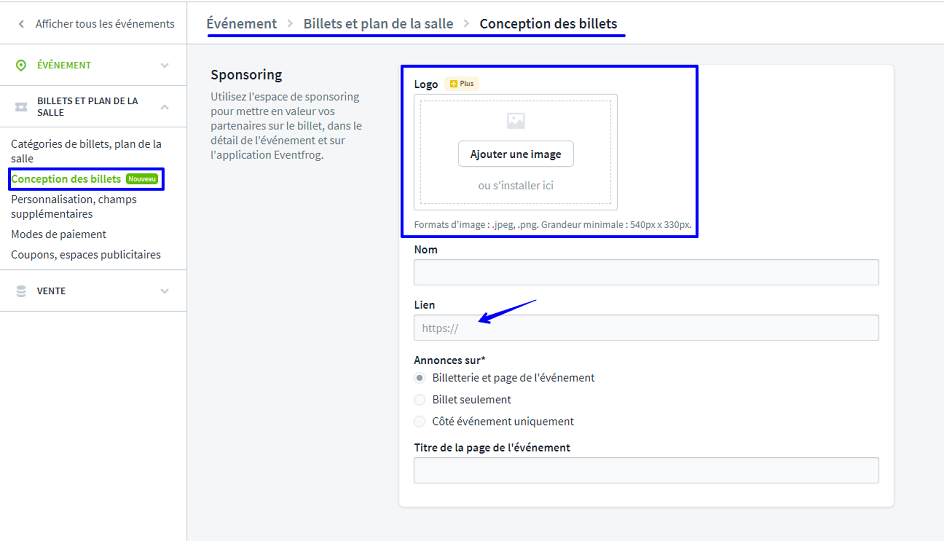Choose Côté événement uniquement option
The image size is (944, 541).
pyautogui.click(x=420, y=422)
